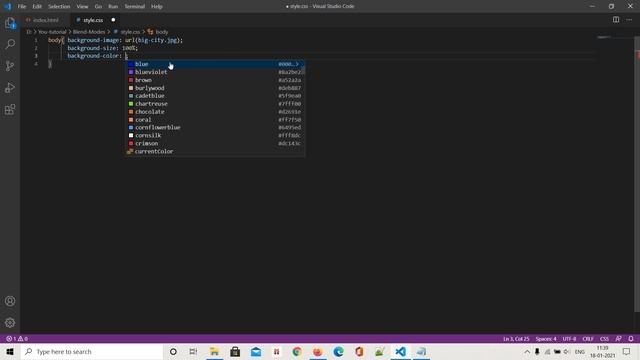Split the editor to the right
The image size is (640, 360).
616,20
